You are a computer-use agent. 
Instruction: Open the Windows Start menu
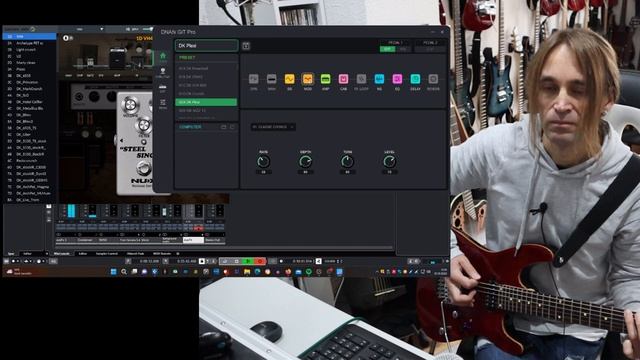tap(113, 272)
